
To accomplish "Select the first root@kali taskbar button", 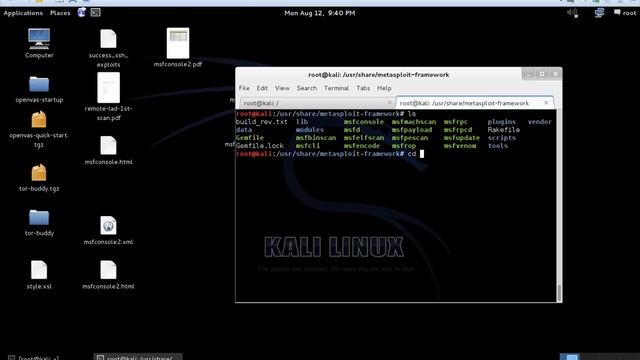I will coord(33,357).
